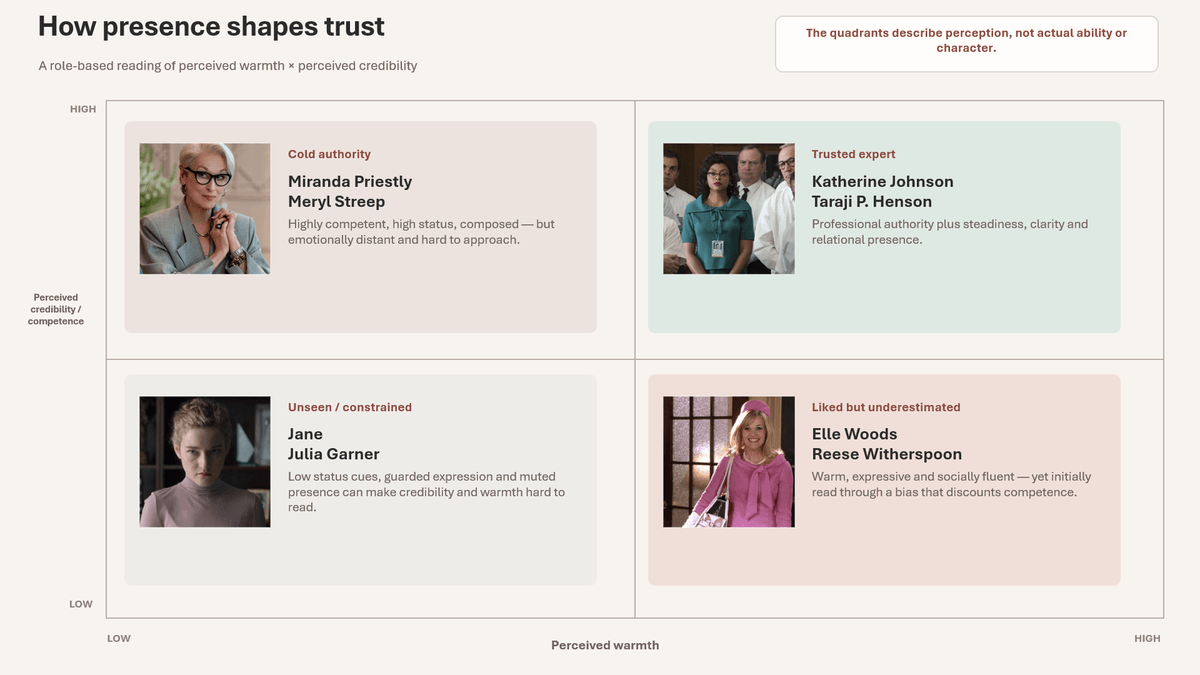Click the 'Reese Witherspoon' name text
1200x675 pixels.
887,454
